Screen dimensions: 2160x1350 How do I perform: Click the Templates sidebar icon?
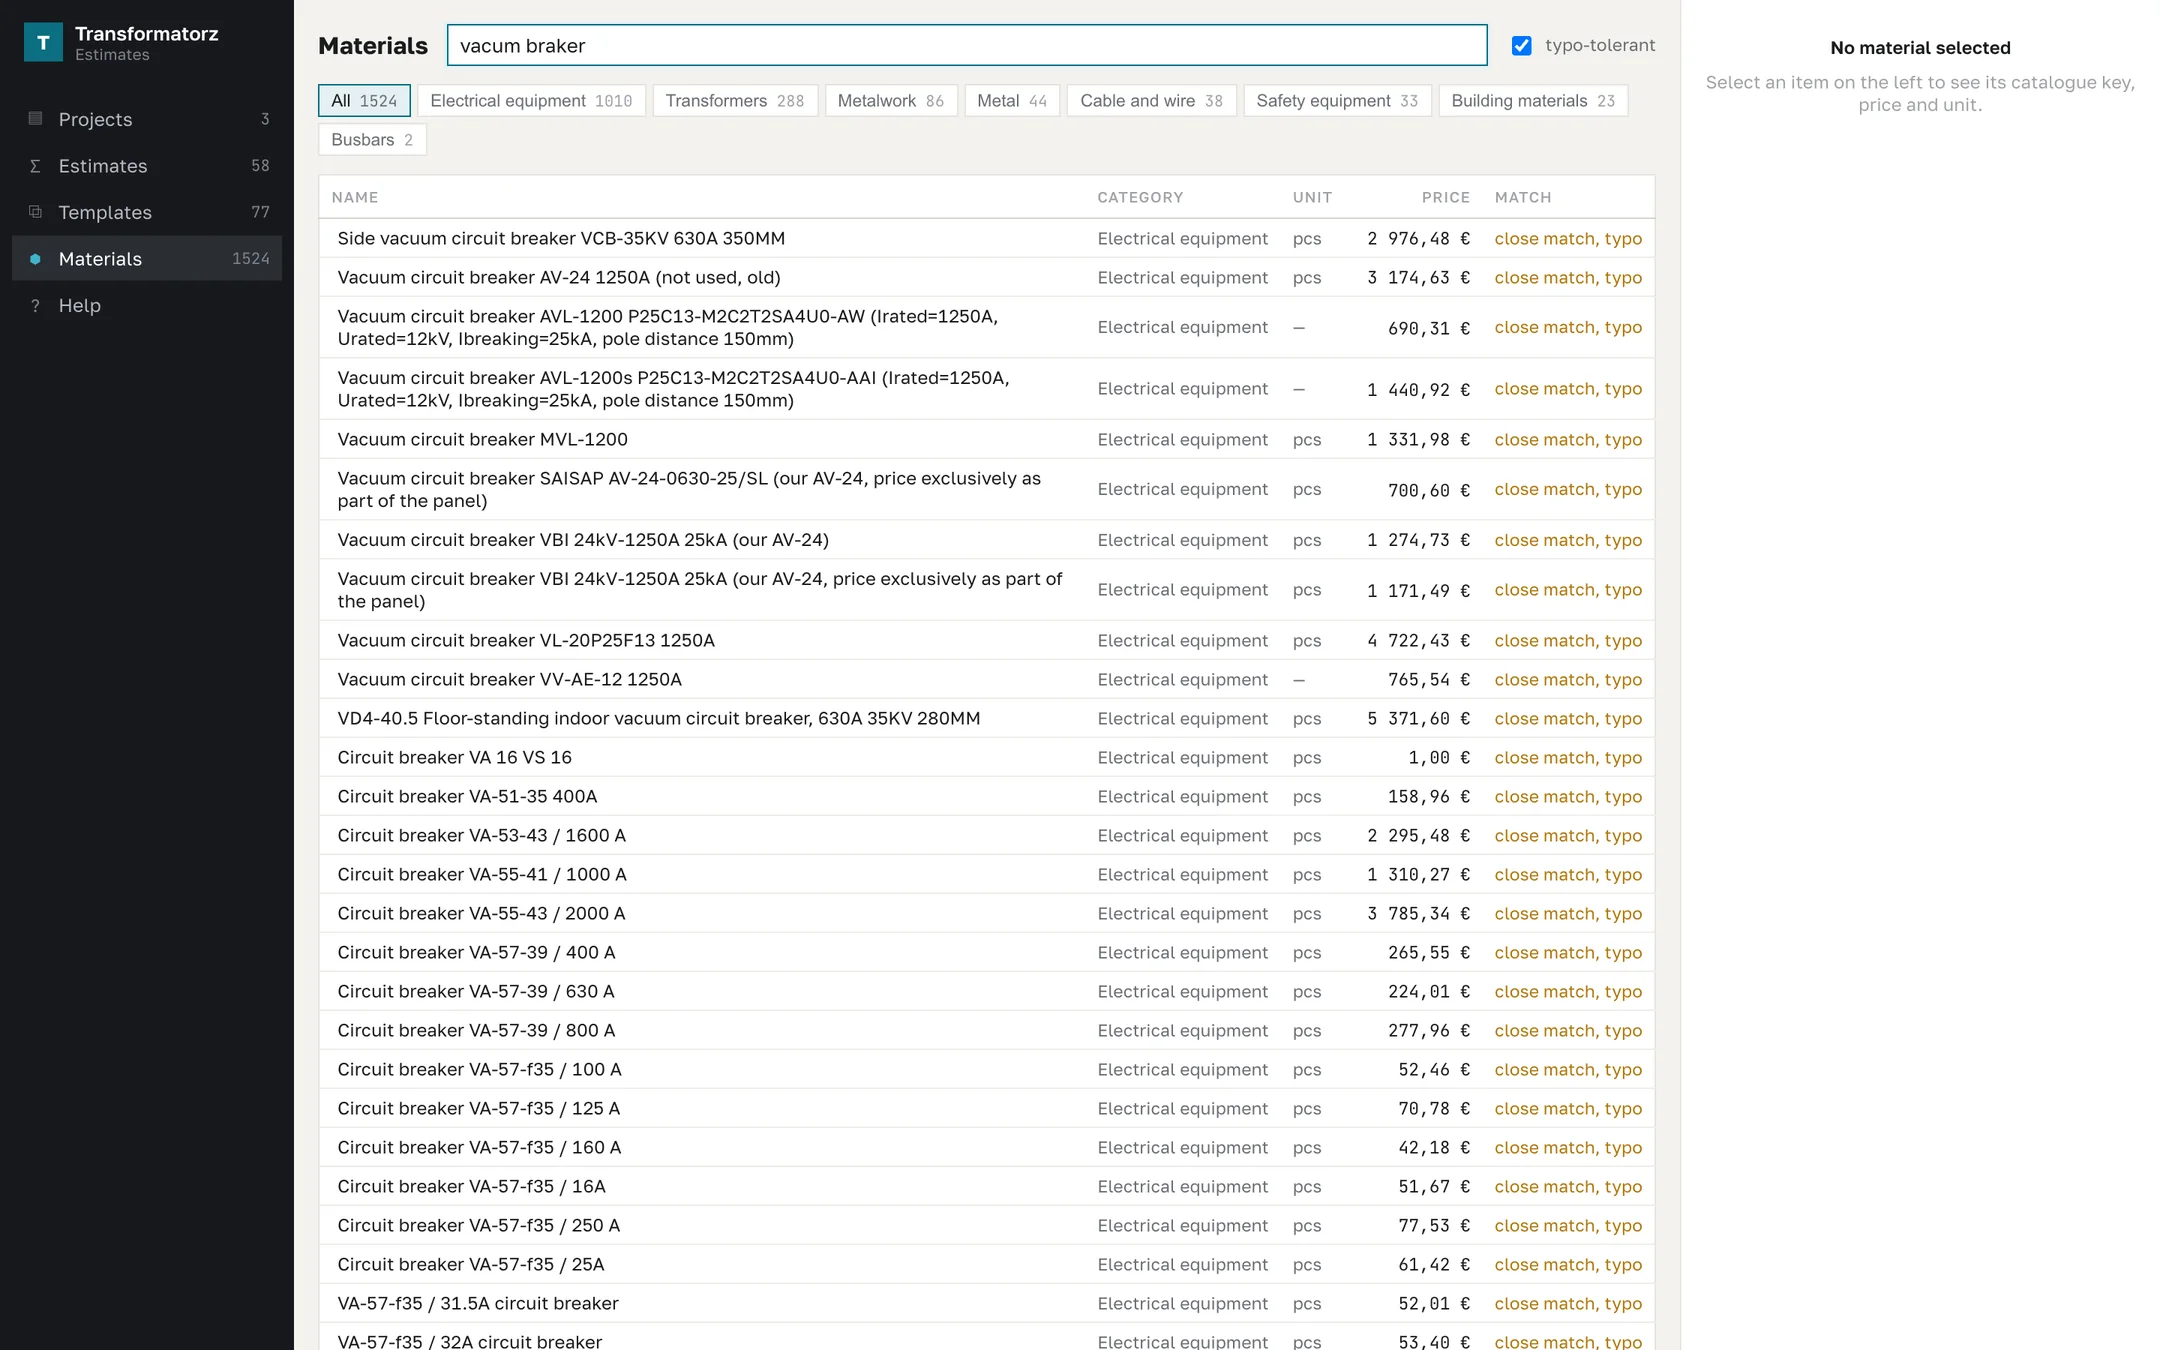(x=35, y=212)
